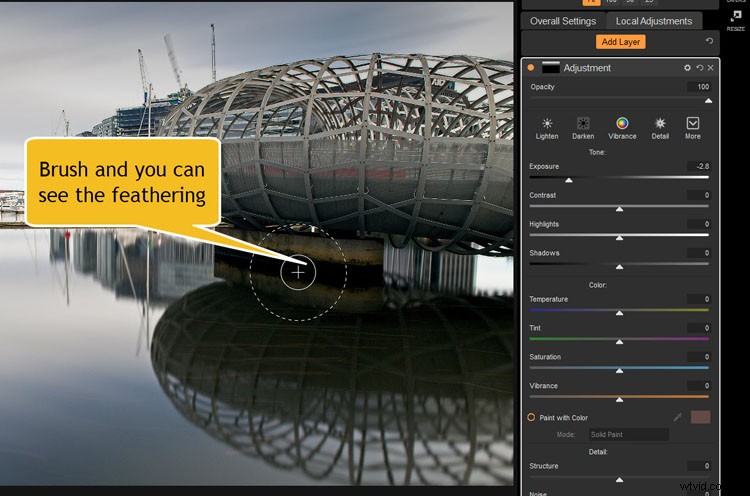750x496 pixels.
Task: Click the Exposure slider handle
Action: pyautogui.click(x=569, y=180)
